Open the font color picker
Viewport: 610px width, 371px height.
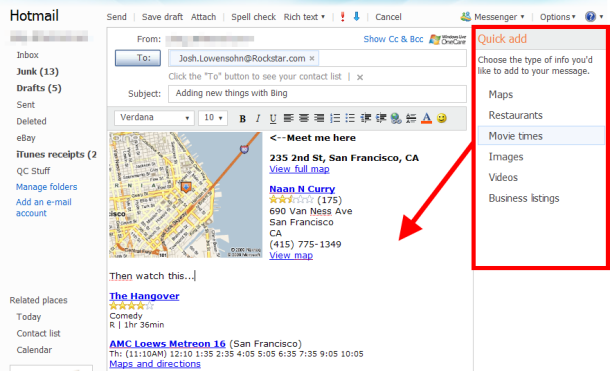point(426,118)
